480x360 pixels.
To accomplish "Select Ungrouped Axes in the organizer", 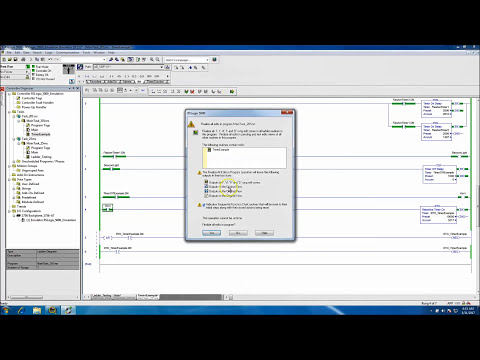I will [x=33, y=170].
